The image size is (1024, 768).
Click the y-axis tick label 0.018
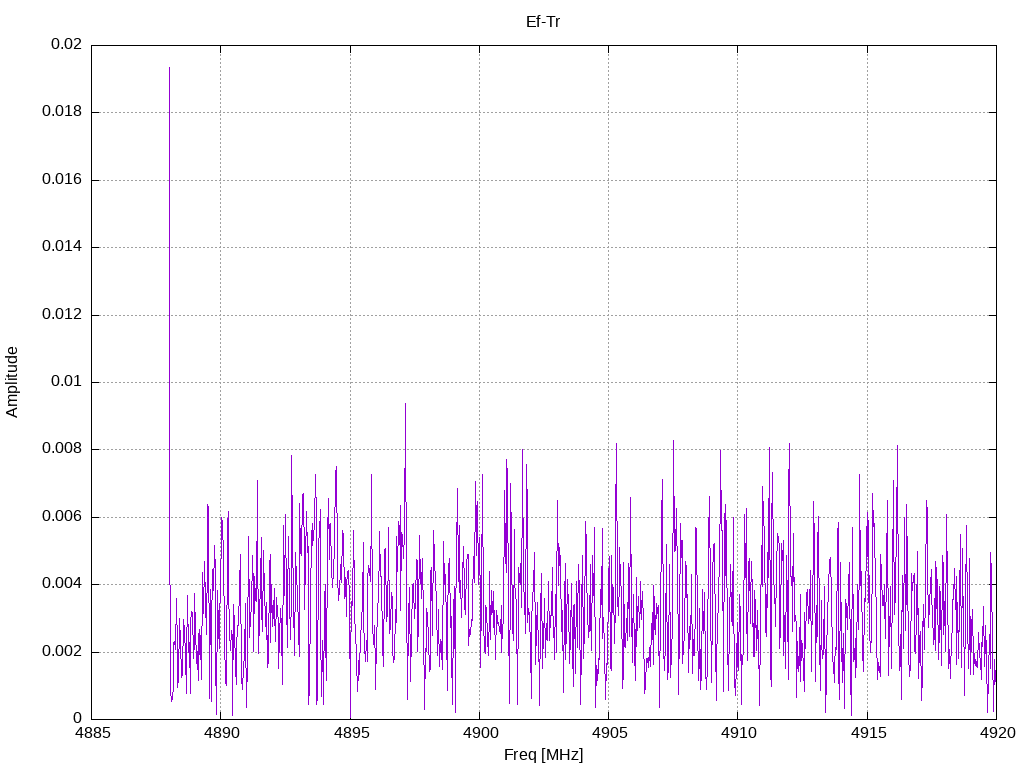[x=62, y=112]
